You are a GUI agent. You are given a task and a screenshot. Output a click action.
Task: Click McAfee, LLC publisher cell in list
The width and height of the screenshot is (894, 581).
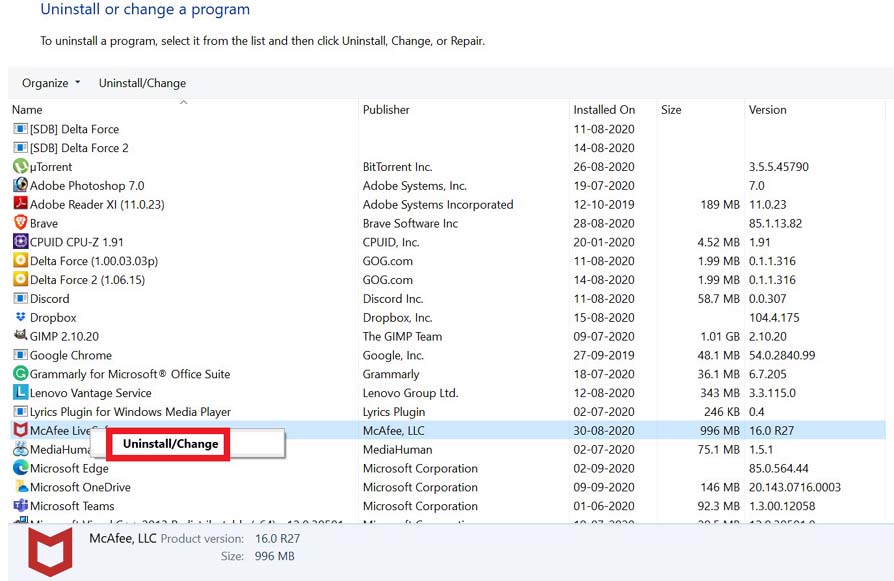tap(393, 430)
